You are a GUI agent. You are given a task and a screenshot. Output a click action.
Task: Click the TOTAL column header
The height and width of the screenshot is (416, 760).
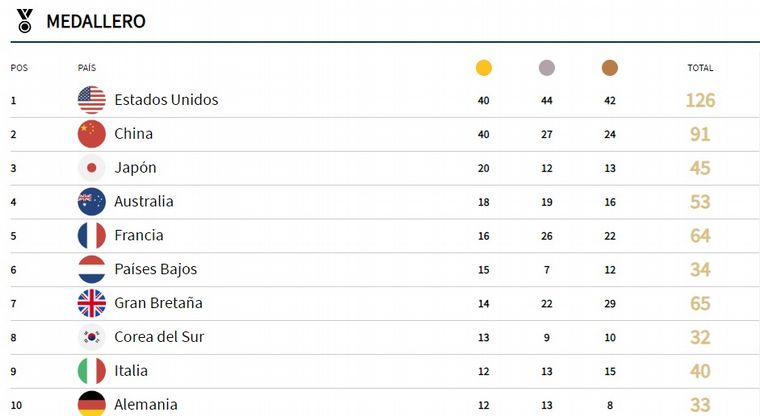[x=700, y=68]
